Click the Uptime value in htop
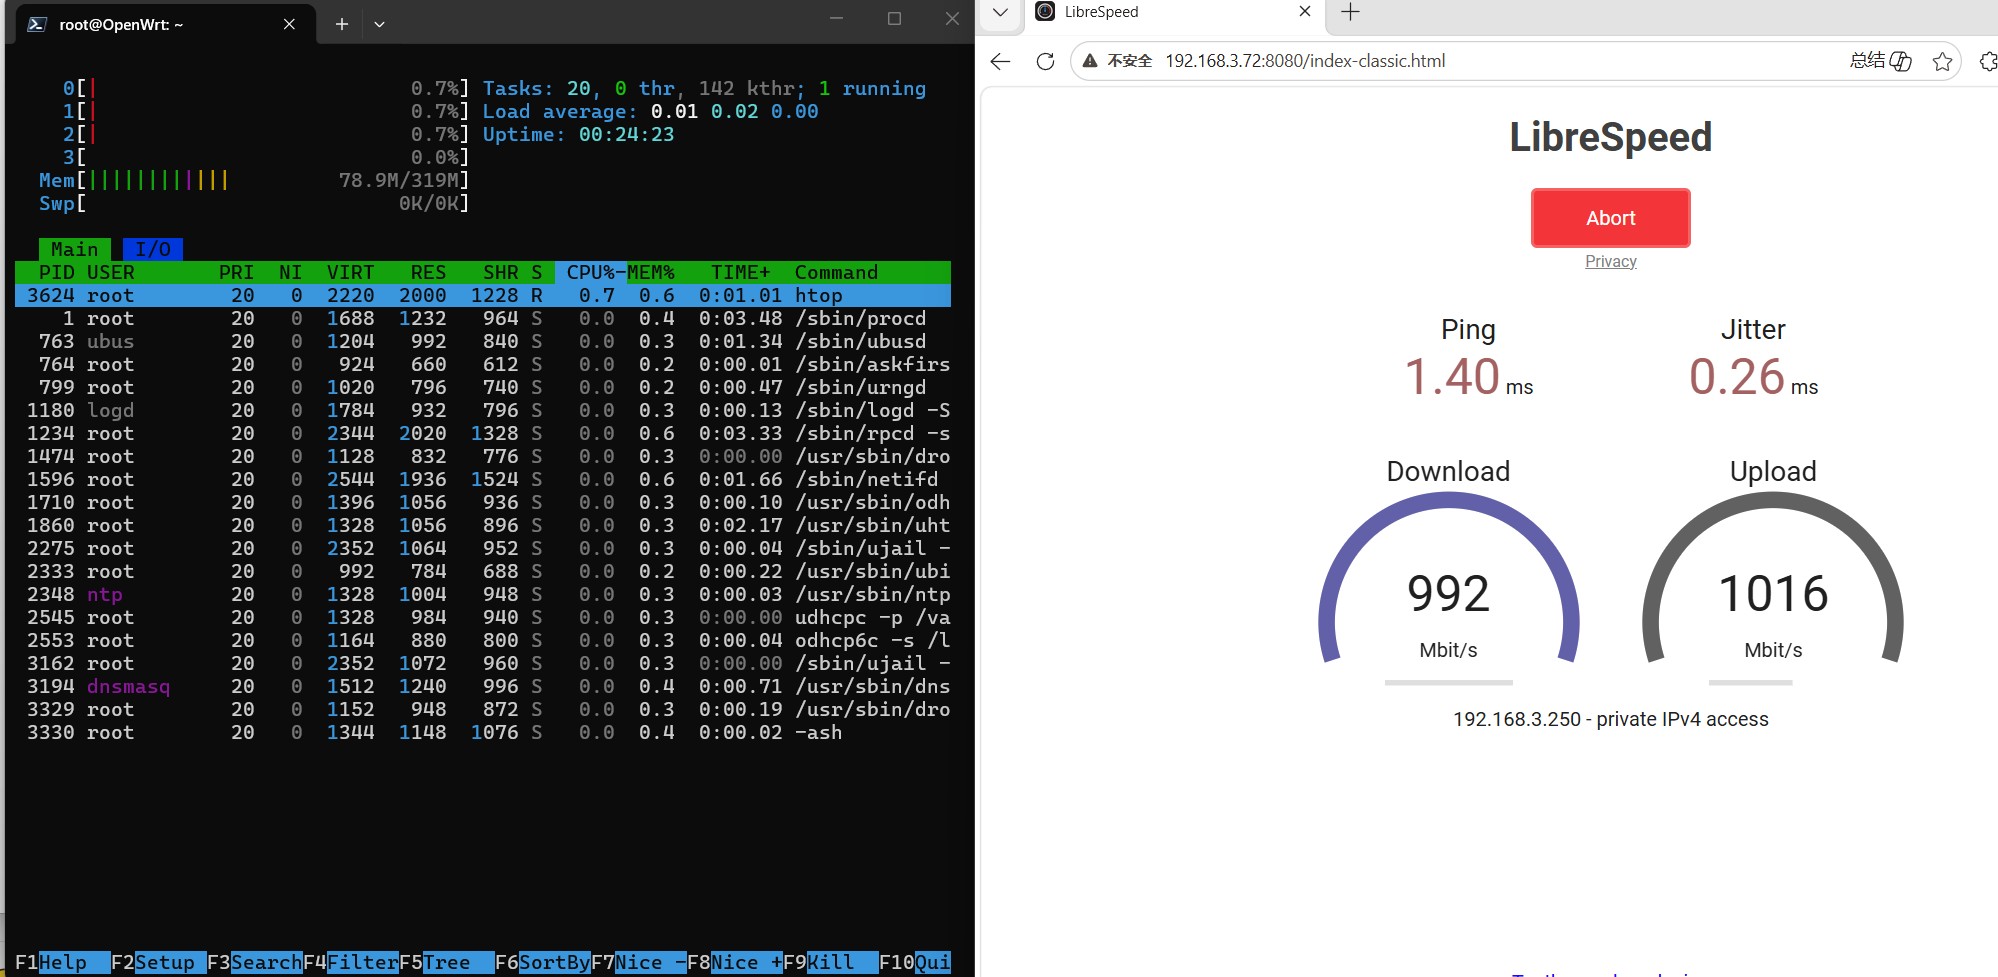This screenshot has width=1998, height=977. 627,134
